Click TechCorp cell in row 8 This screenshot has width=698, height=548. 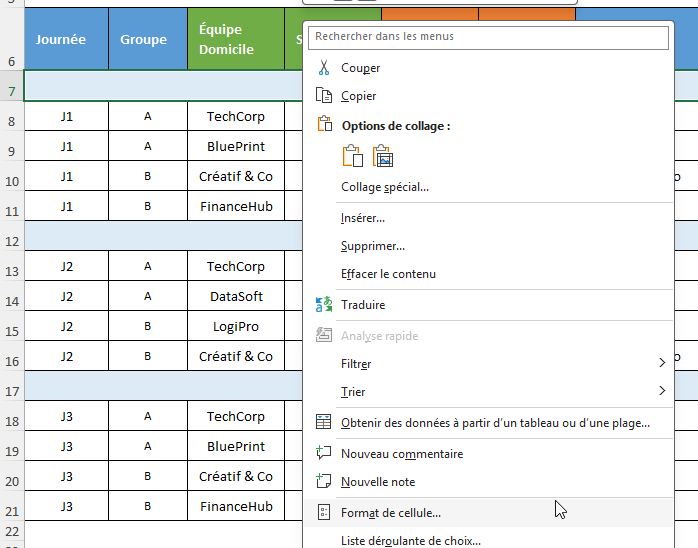point(236,116)
